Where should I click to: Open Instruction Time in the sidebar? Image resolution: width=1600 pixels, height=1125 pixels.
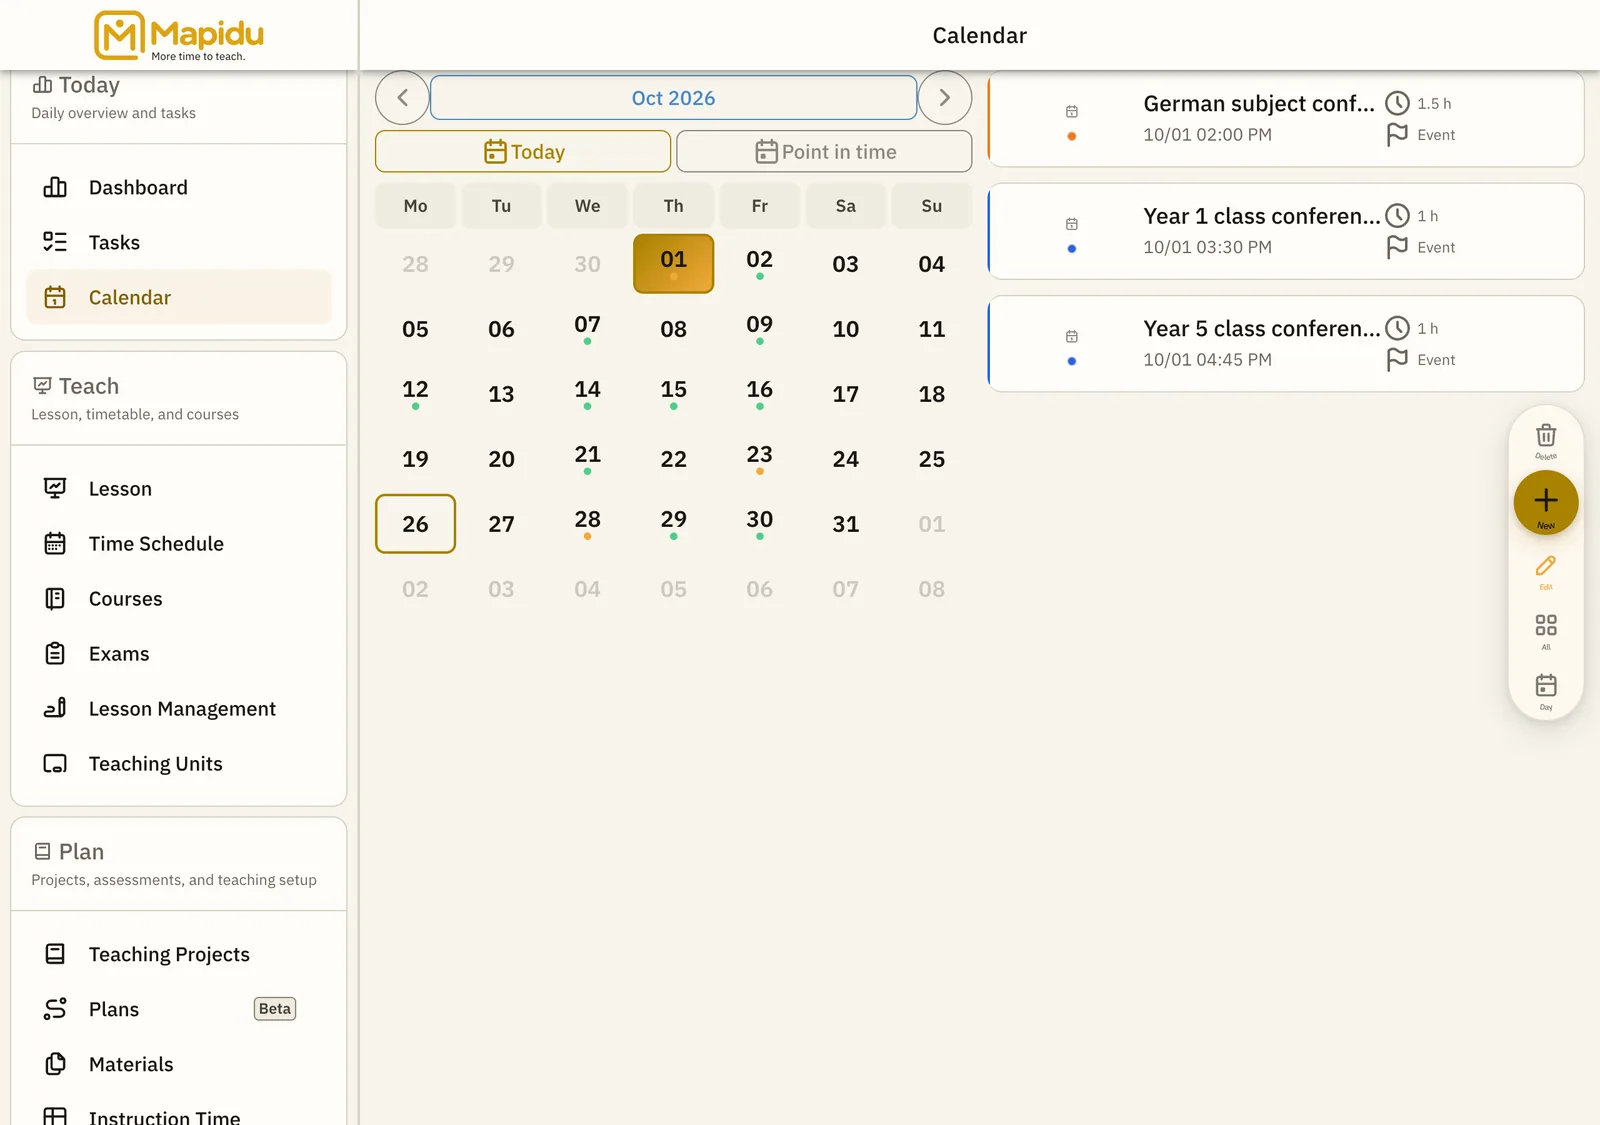coord(179,1116)
